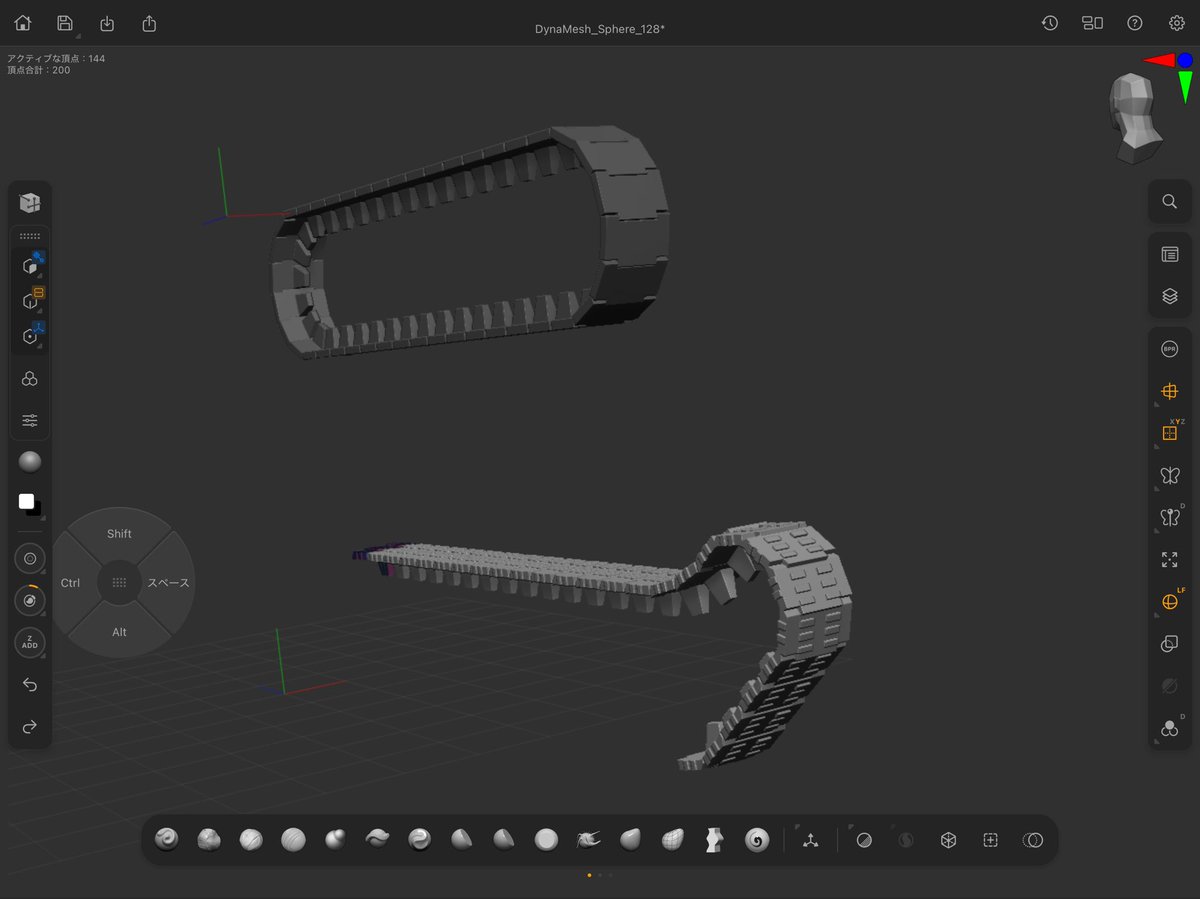Tap the DynaMesh_Sphere_128* file title
The image size is (1200, 899).
[x=600, y=28]
